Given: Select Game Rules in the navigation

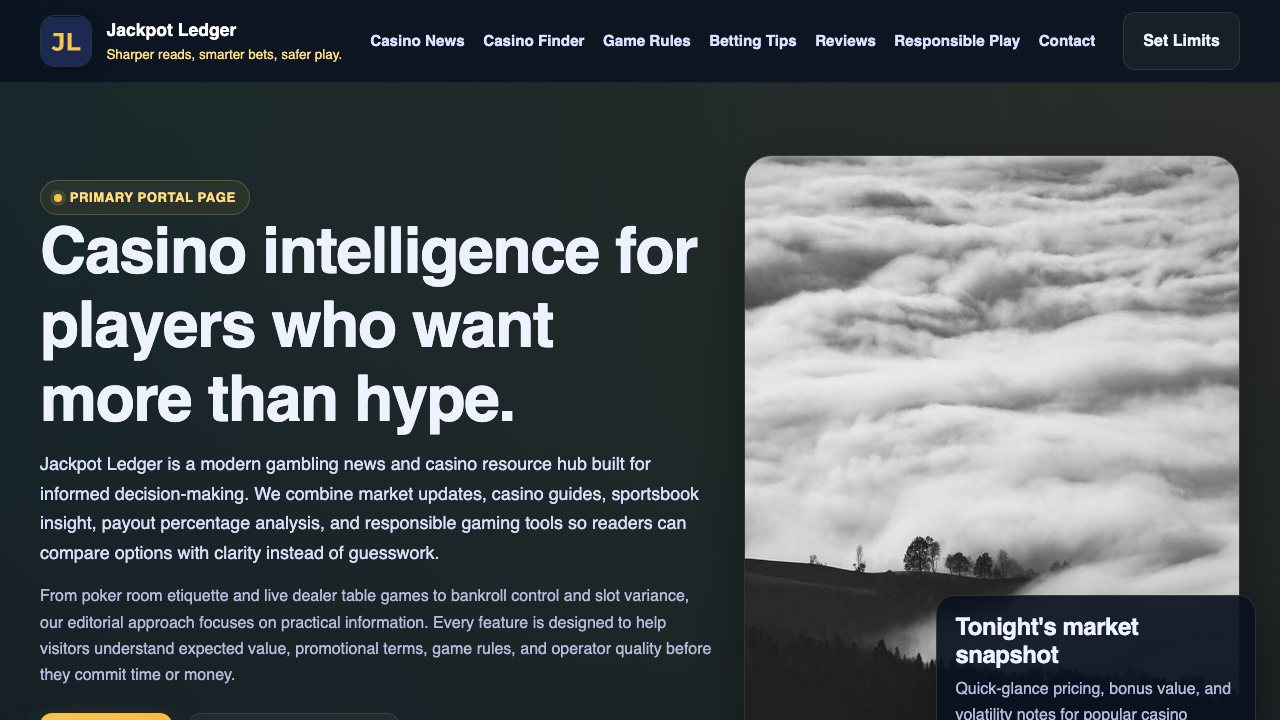Looking at the screenshot, I should tap(646, 41).
